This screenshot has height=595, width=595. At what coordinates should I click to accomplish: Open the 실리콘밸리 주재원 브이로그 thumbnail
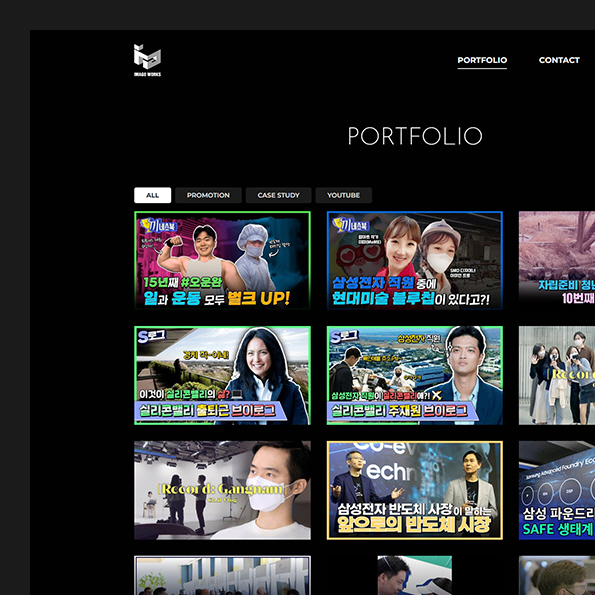pyautogui.click(x=415, y=375)
